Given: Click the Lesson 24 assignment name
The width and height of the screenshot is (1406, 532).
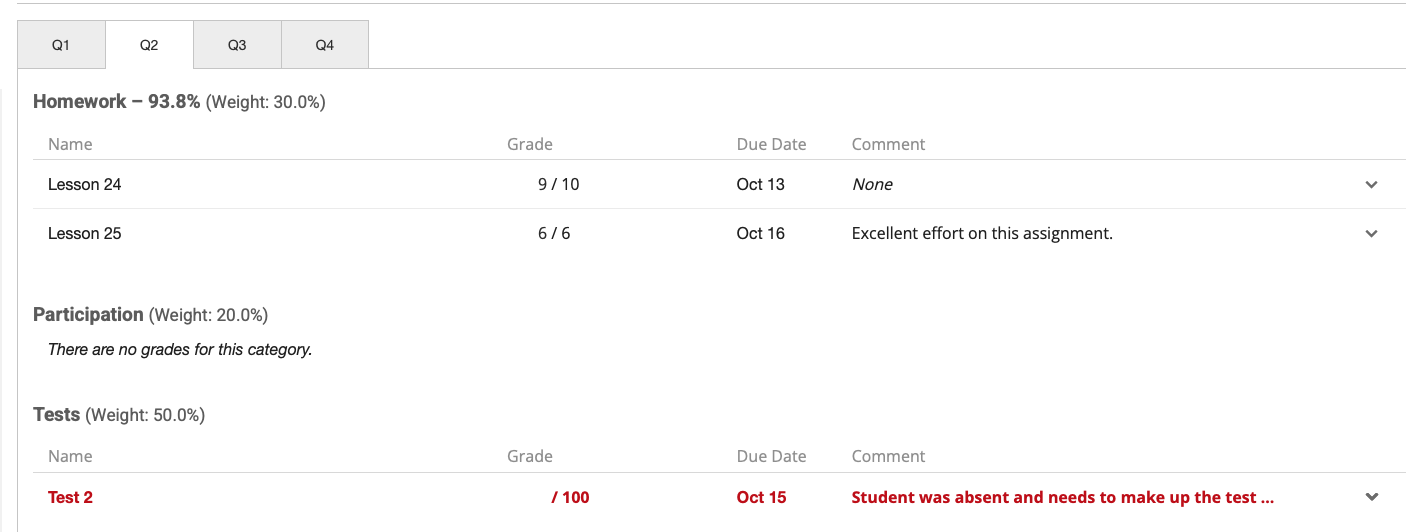Looking at the screenshot, I should pos(85,185).
